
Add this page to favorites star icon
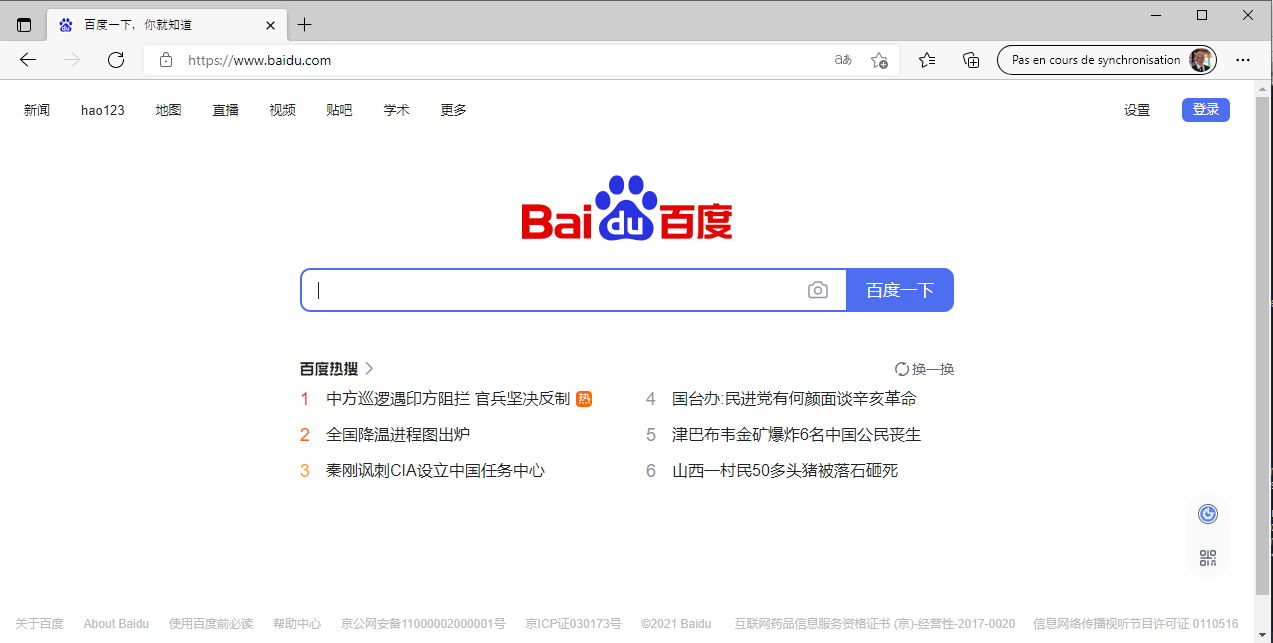[x=879, y=60]
